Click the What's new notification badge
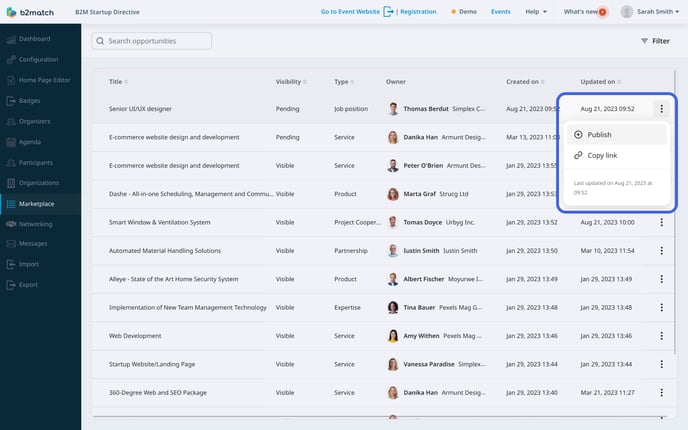Screen dimensions: 688x430 coord(602,12)
